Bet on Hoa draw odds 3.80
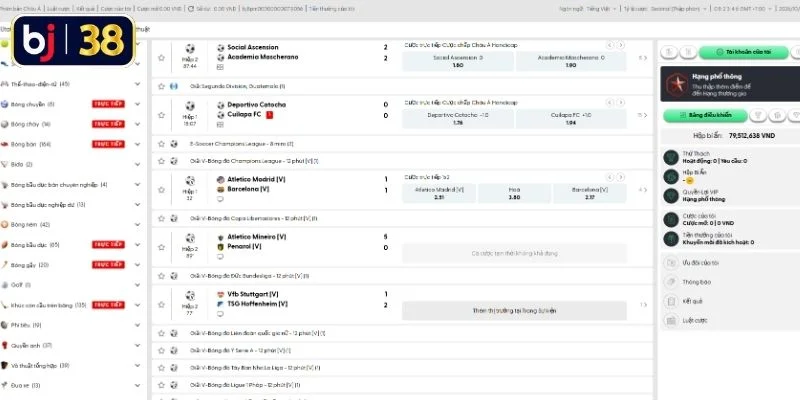This screenshot has width=800, height=400. coord(514,193)
